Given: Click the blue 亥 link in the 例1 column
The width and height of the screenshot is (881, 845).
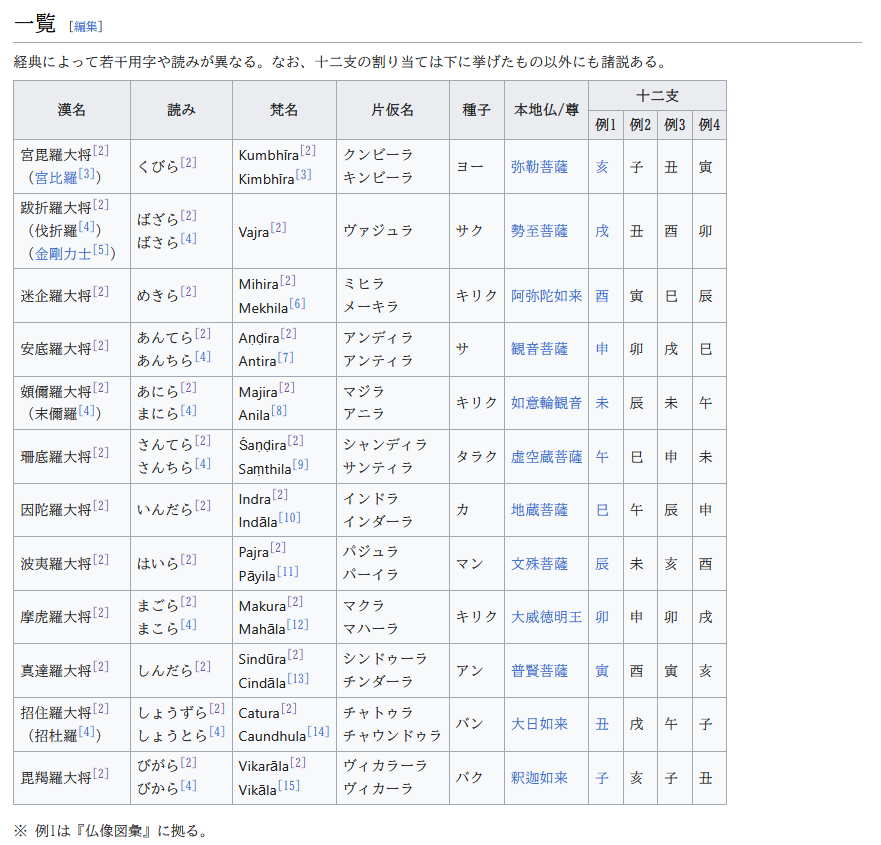Looking at the screenshot, I should 602,167.
